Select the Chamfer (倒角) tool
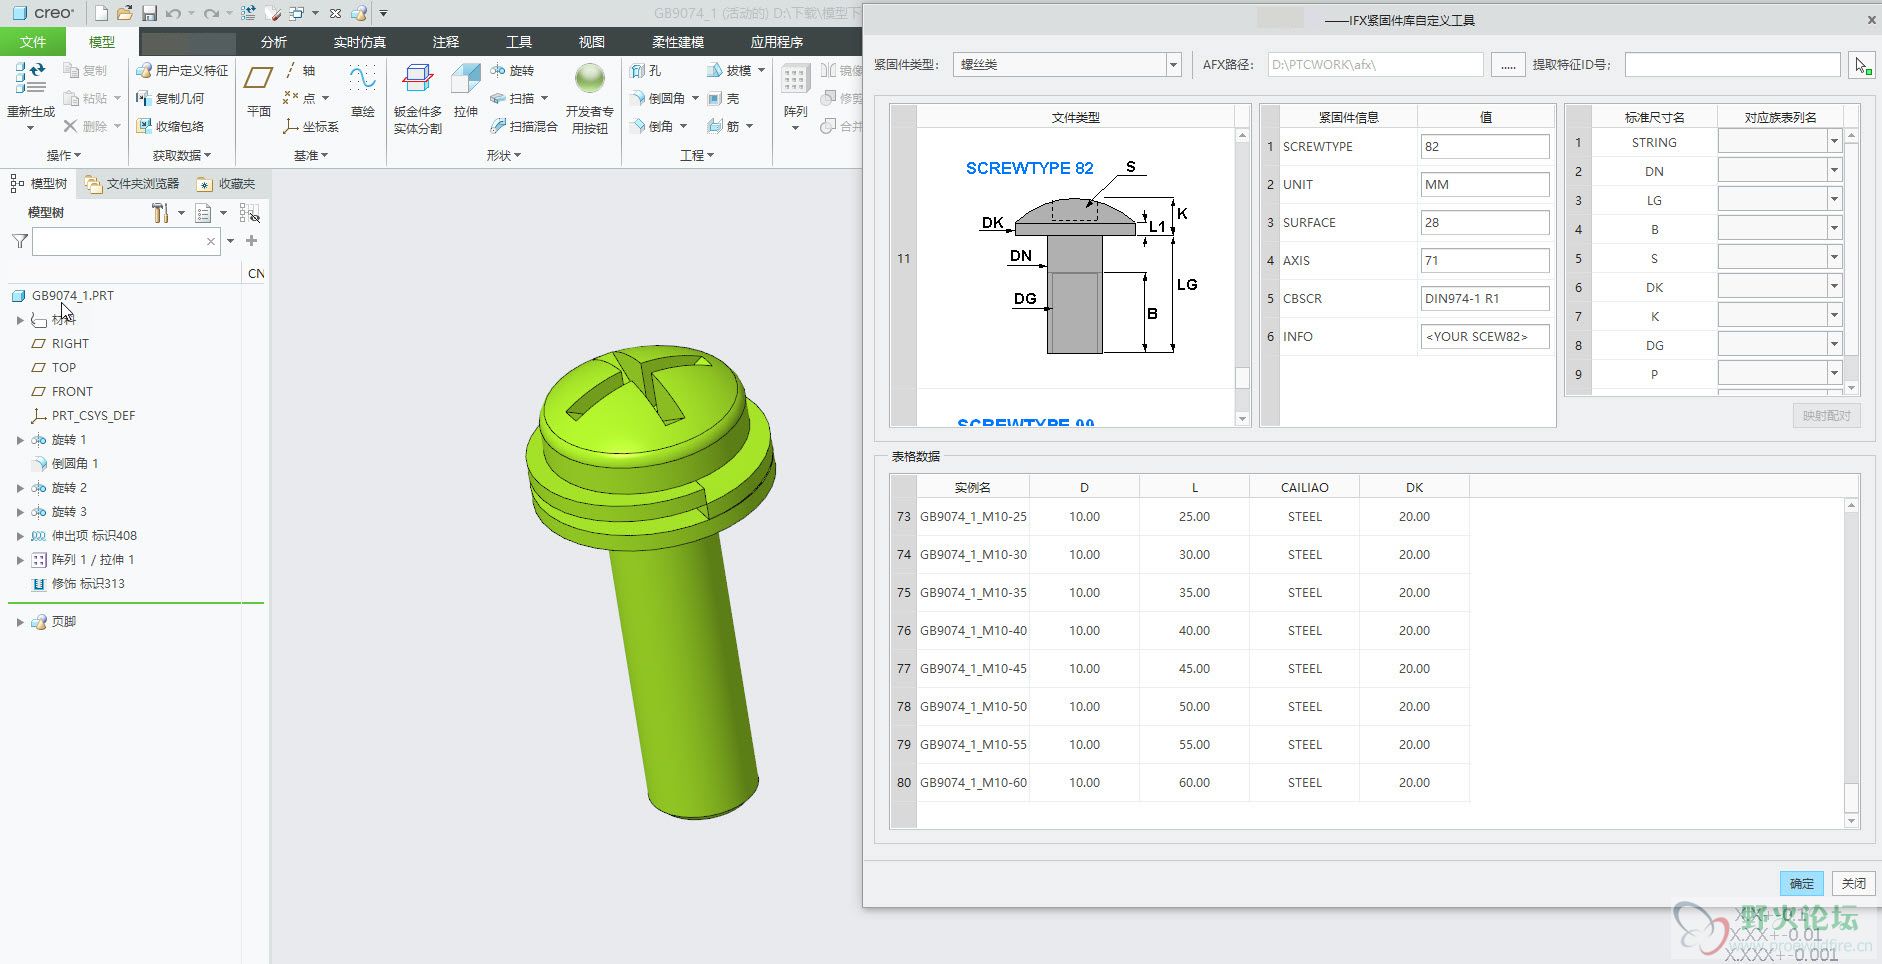This screenshot has width=1882, height=964. tap(652, 126)
